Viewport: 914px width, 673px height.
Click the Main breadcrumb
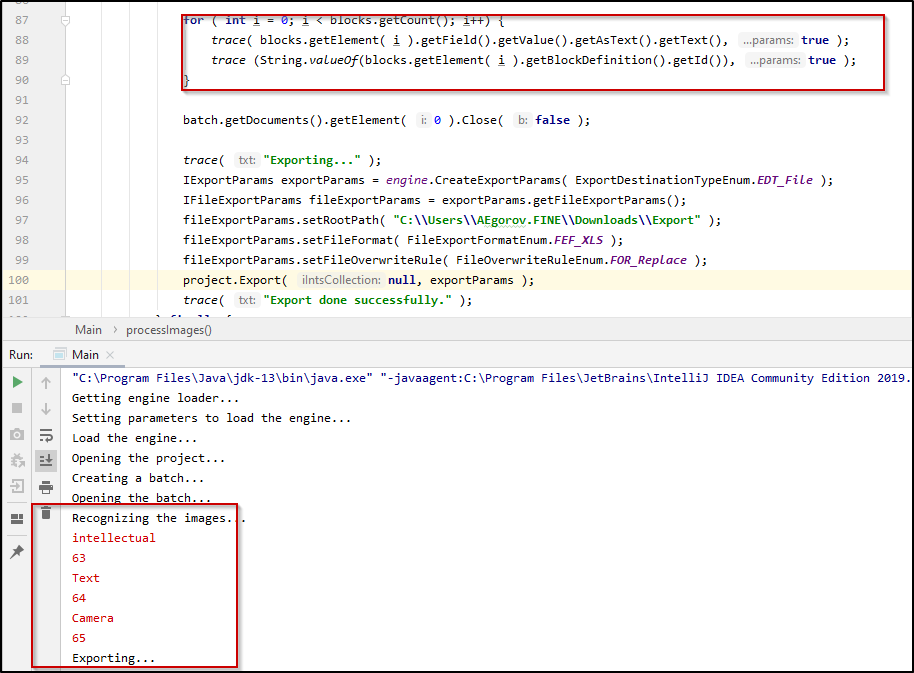88,330
